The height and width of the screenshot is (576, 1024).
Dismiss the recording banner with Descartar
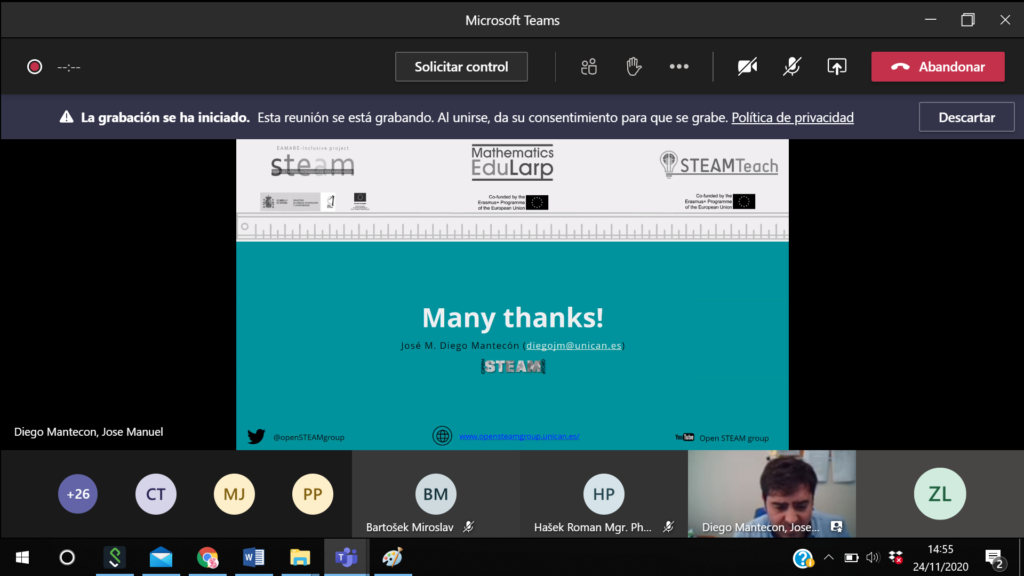coord(967,118)
